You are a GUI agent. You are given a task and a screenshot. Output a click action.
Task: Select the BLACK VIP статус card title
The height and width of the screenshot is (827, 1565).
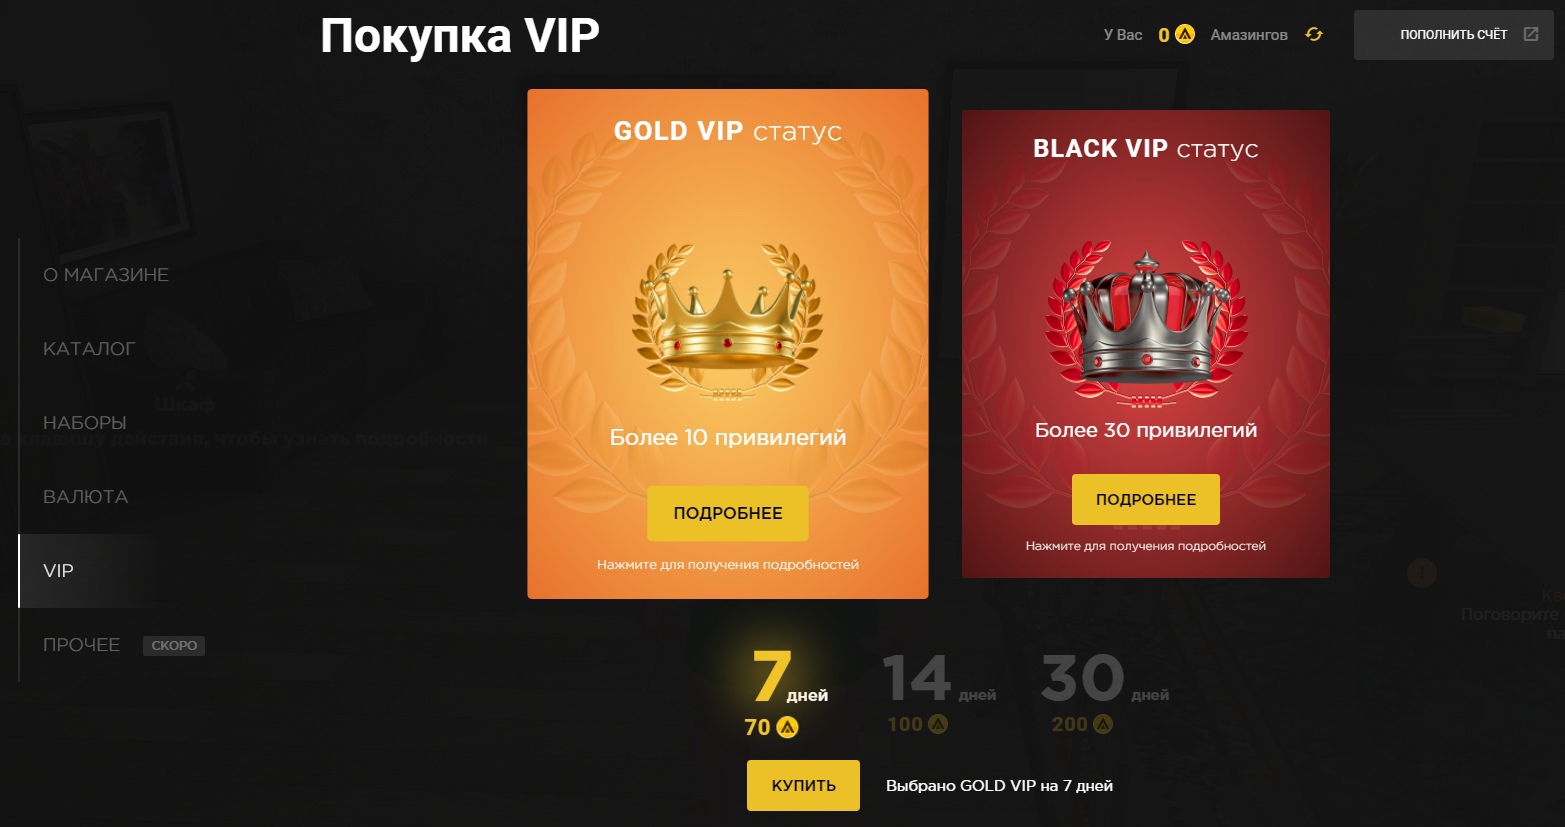click(x=1146, y=149)
